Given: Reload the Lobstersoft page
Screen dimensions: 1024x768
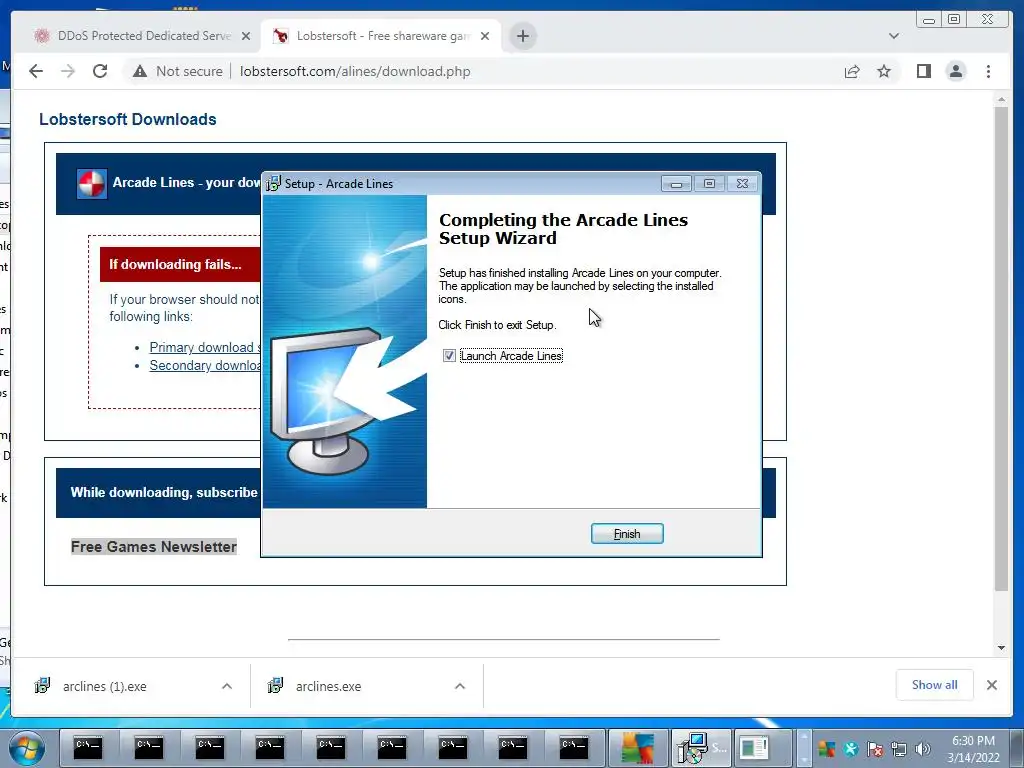Looking at the screenshot, I should (100, 71).
